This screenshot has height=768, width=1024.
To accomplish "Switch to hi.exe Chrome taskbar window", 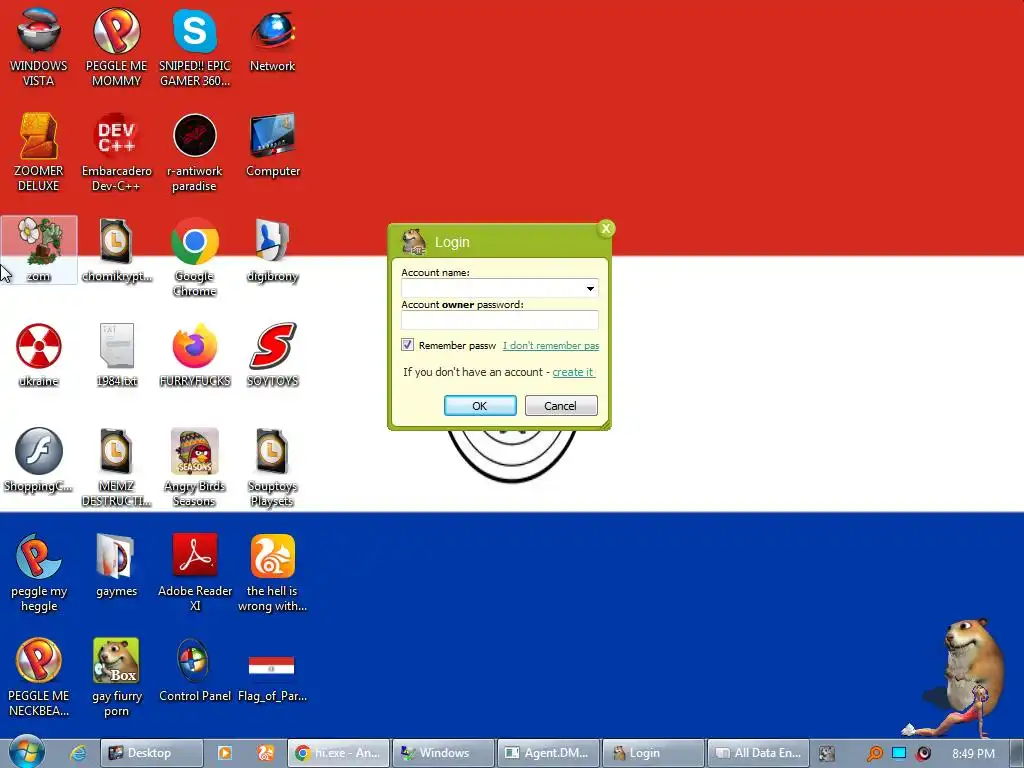I will tap(338, 753).
